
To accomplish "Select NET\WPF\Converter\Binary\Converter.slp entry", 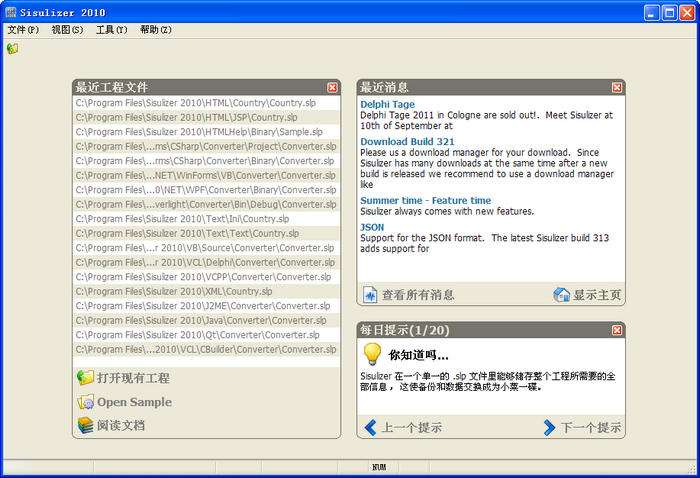I will click(206, 190).
